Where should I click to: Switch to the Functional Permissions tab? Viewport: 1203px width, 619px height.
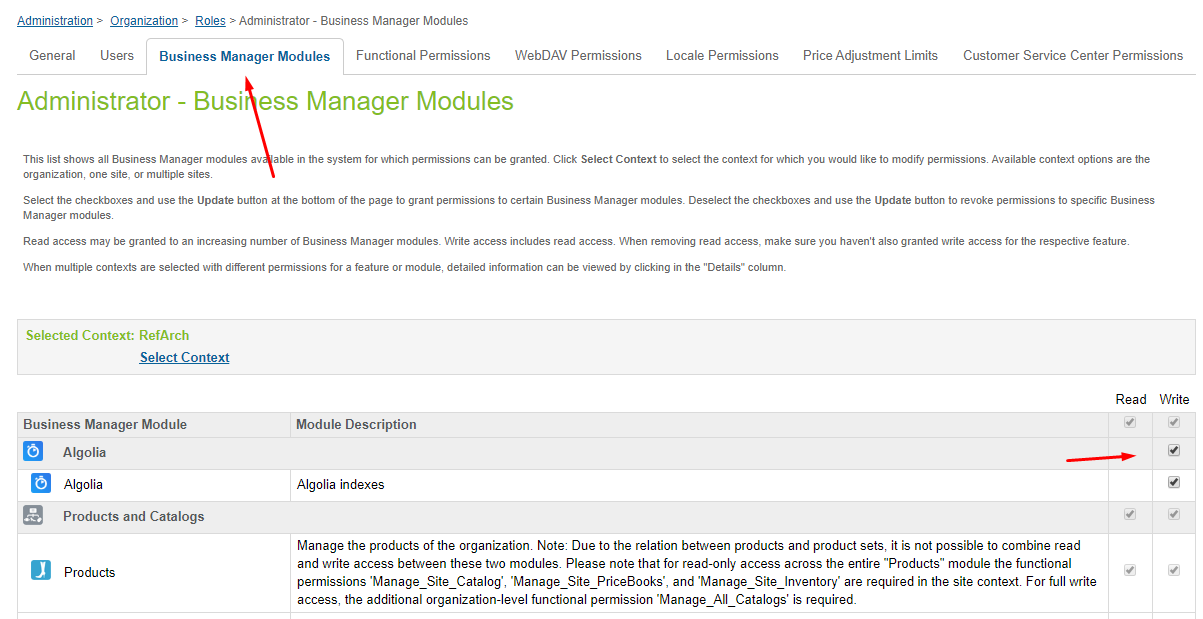click(x=422, y=55)
